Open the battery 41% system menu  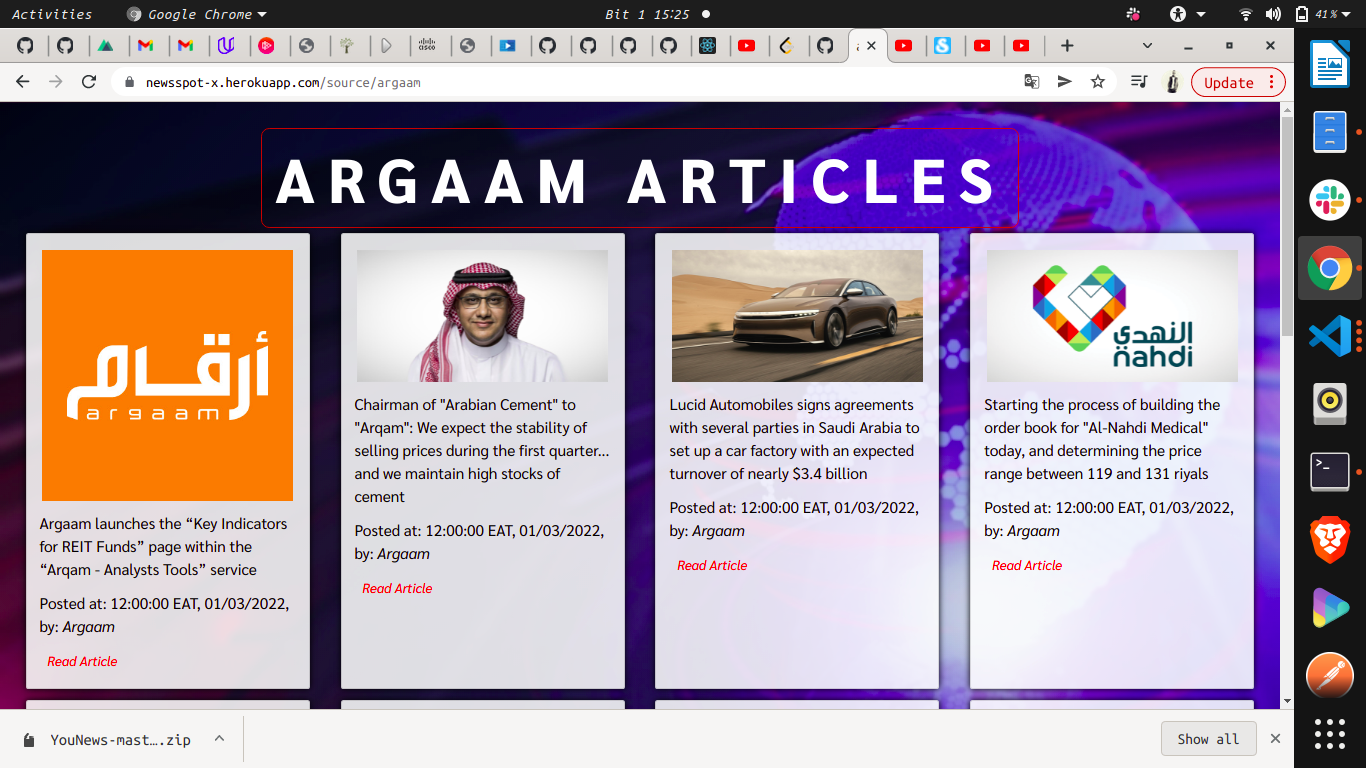click(x=1323, y=14)
